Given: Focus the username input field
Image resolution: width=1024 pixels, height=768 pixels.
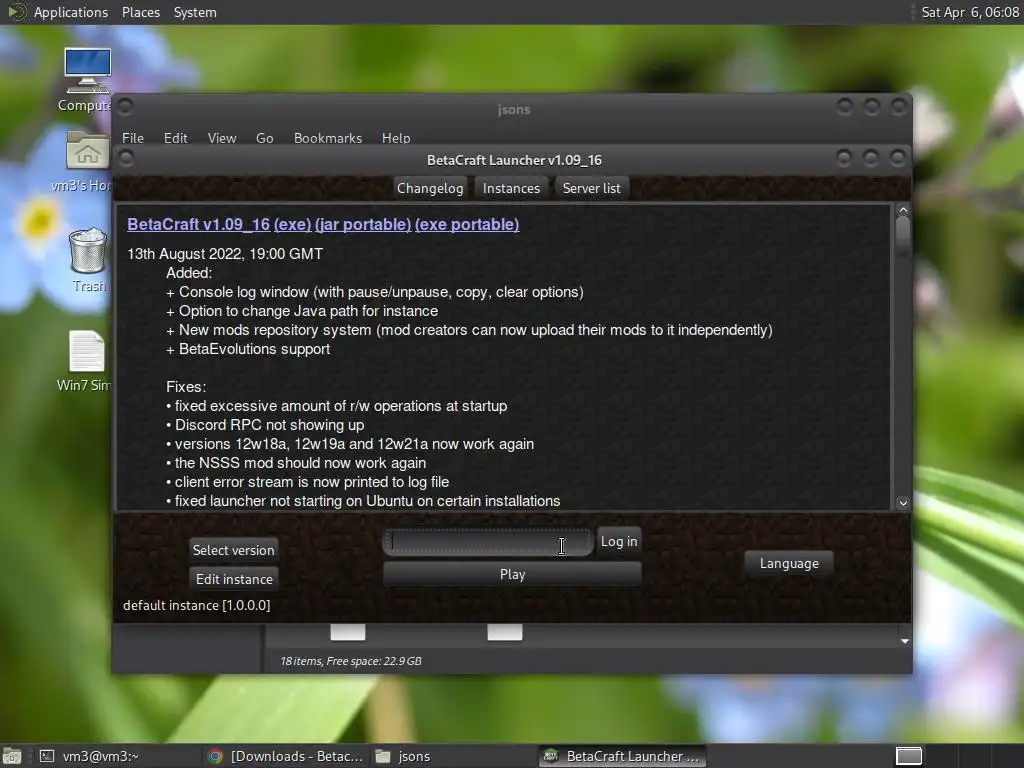Looking at the screenshot, I should tap(487, 542).
